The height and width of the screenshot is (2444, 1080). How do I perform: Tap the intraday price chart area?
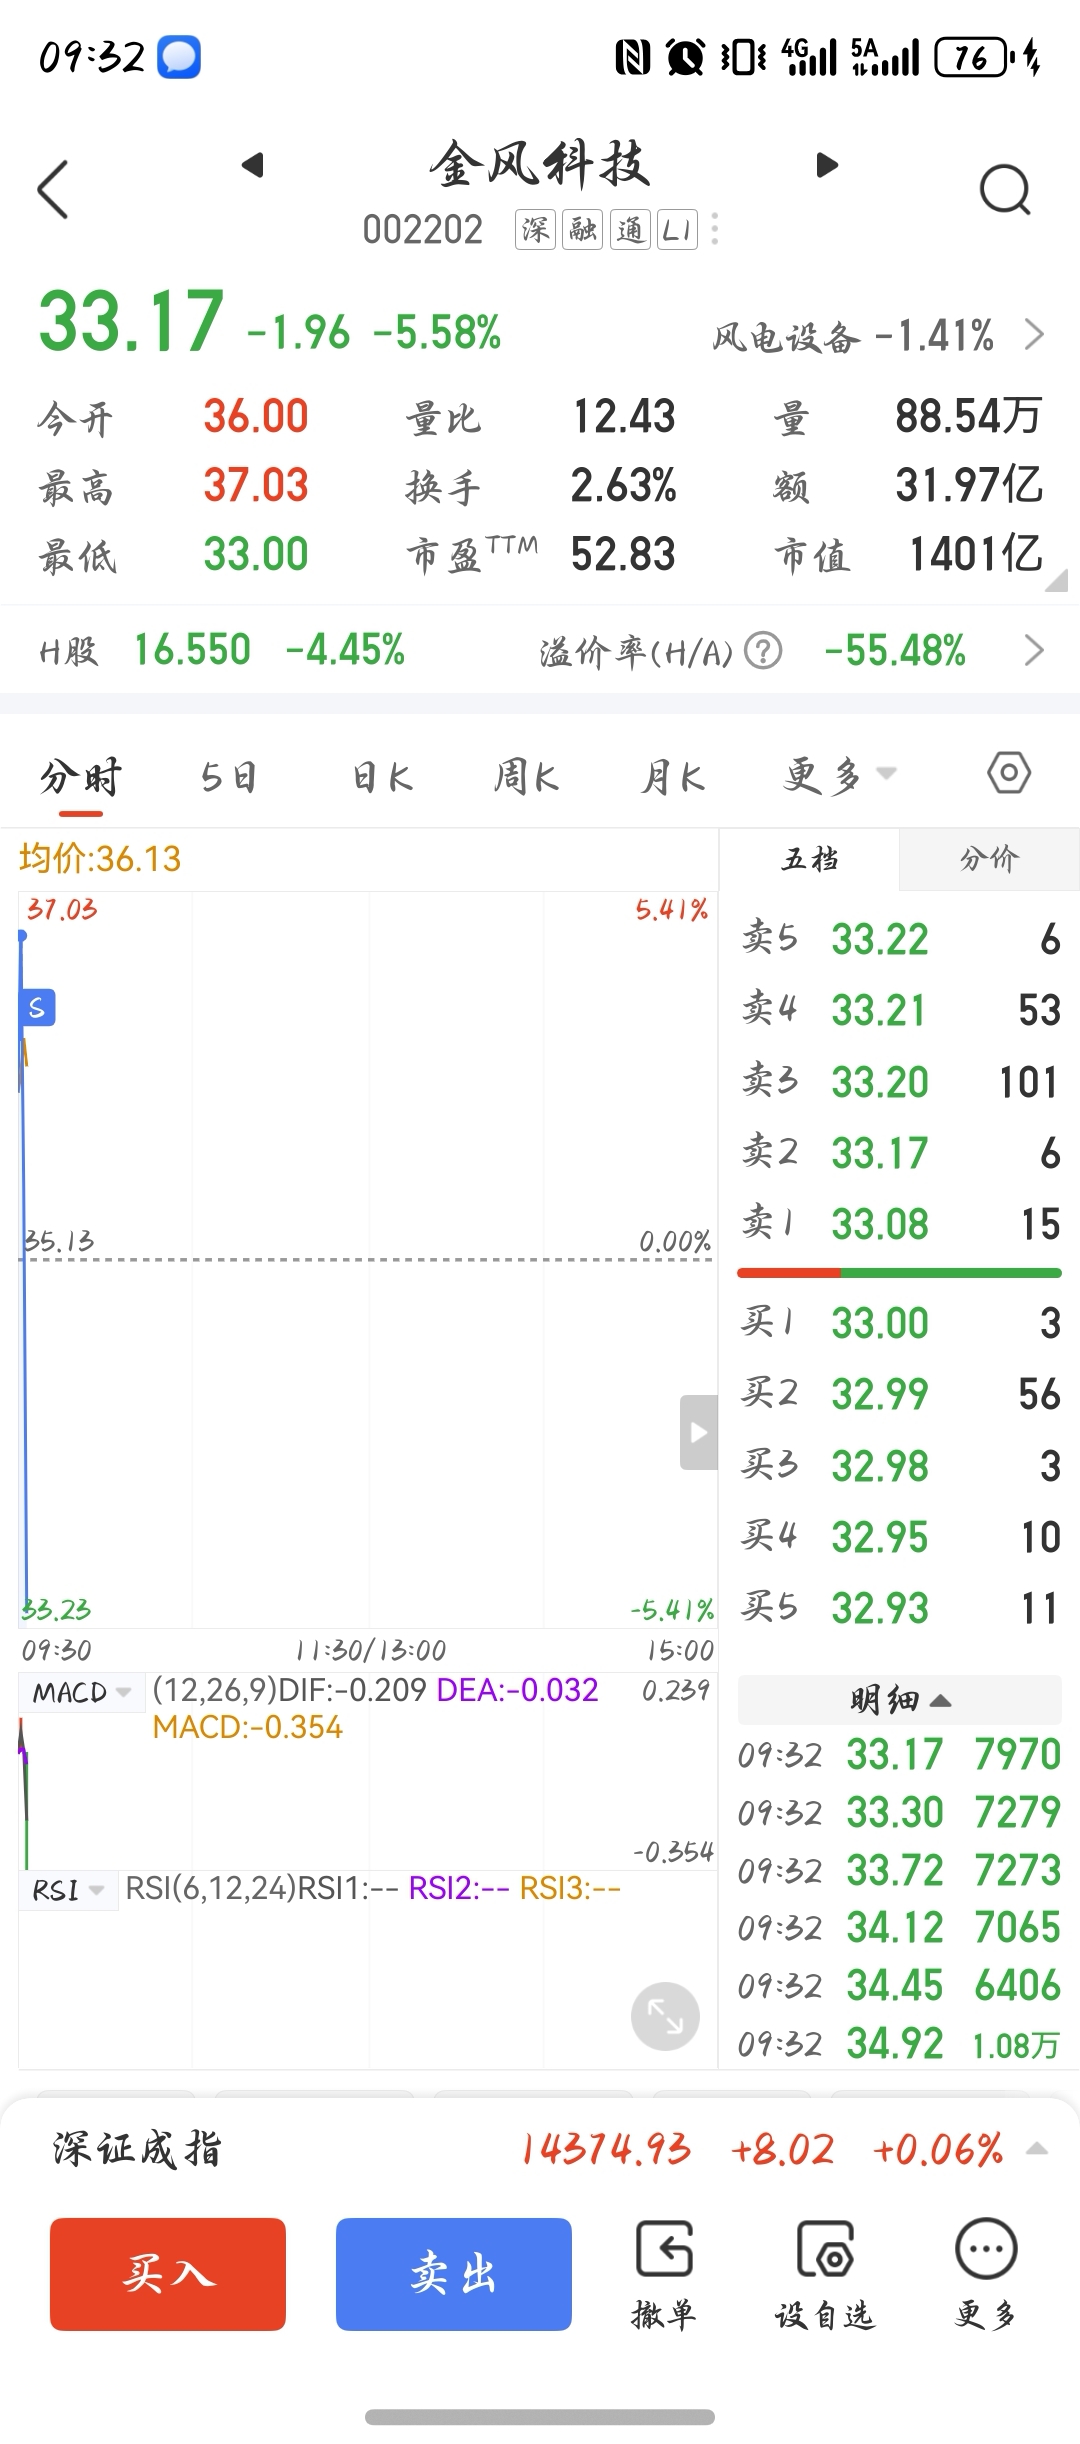[x=368, y=1260]
